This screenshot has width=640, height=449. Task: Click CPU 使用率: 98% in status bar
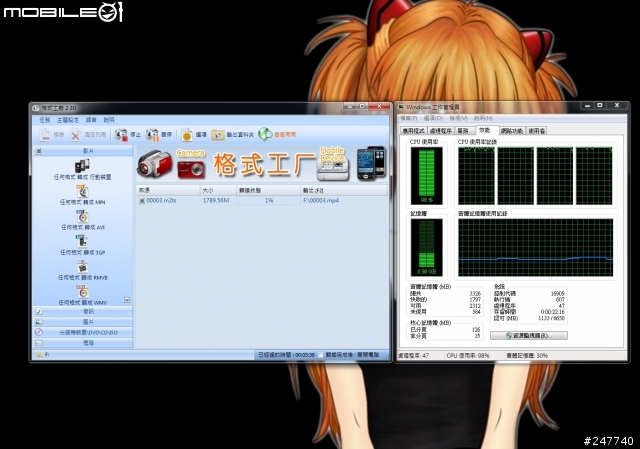[x=468, y=356]
